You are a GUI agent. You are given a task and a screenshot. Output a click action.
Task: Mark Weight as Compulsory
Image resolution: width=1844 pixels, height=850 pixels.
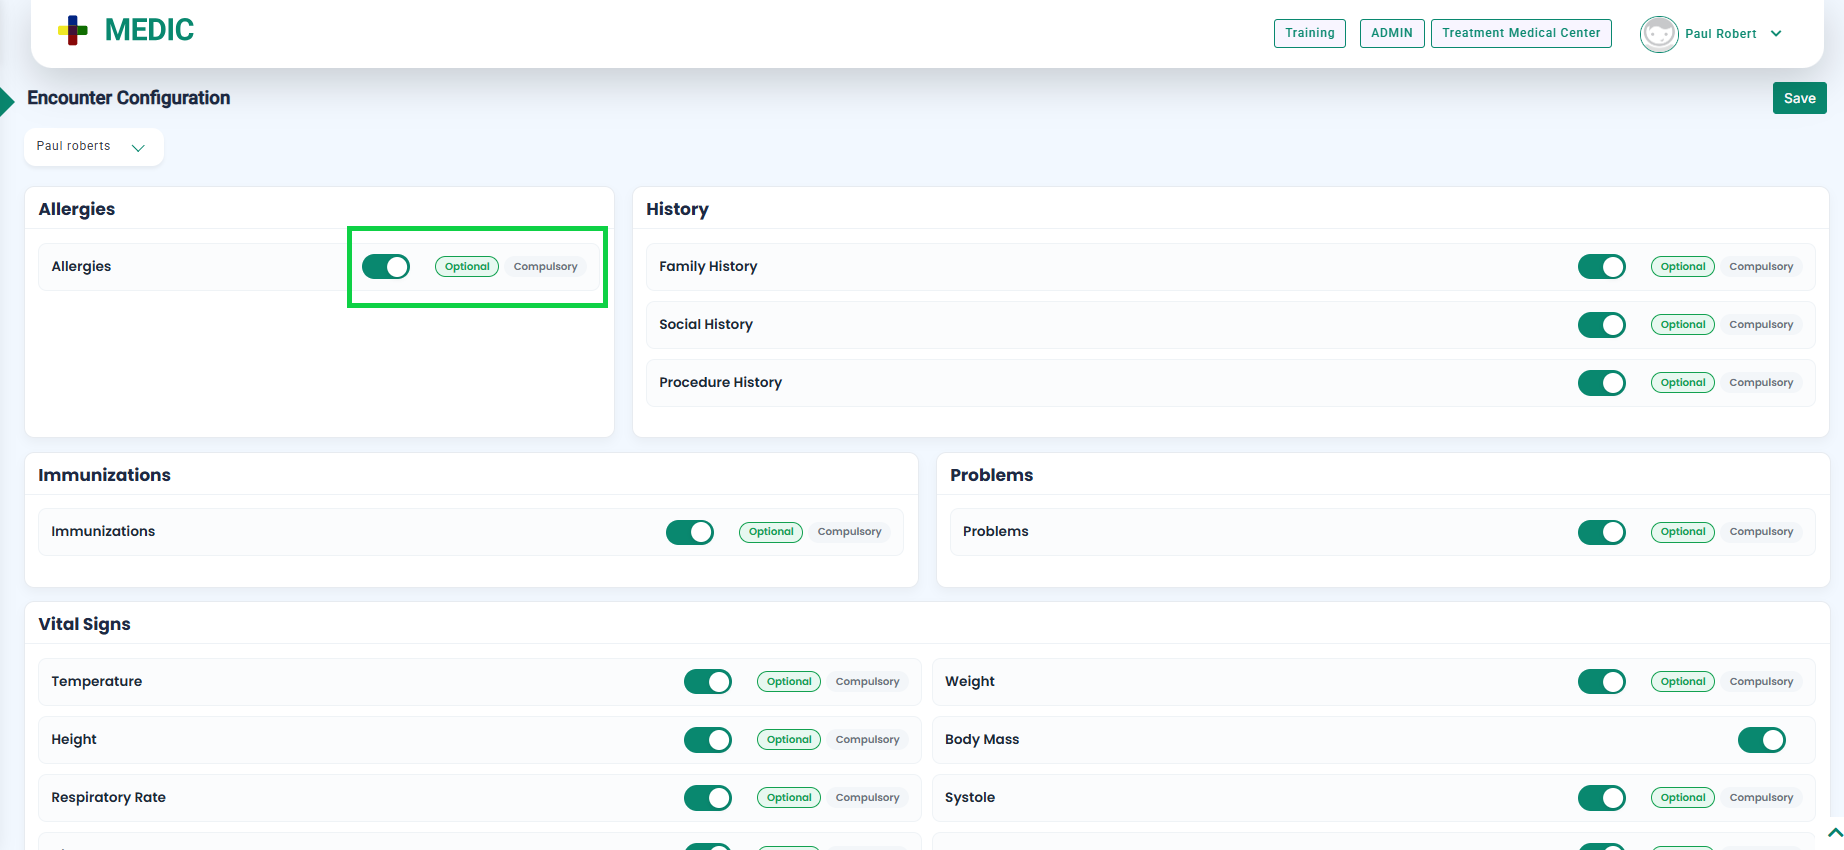pos(1760,682)
